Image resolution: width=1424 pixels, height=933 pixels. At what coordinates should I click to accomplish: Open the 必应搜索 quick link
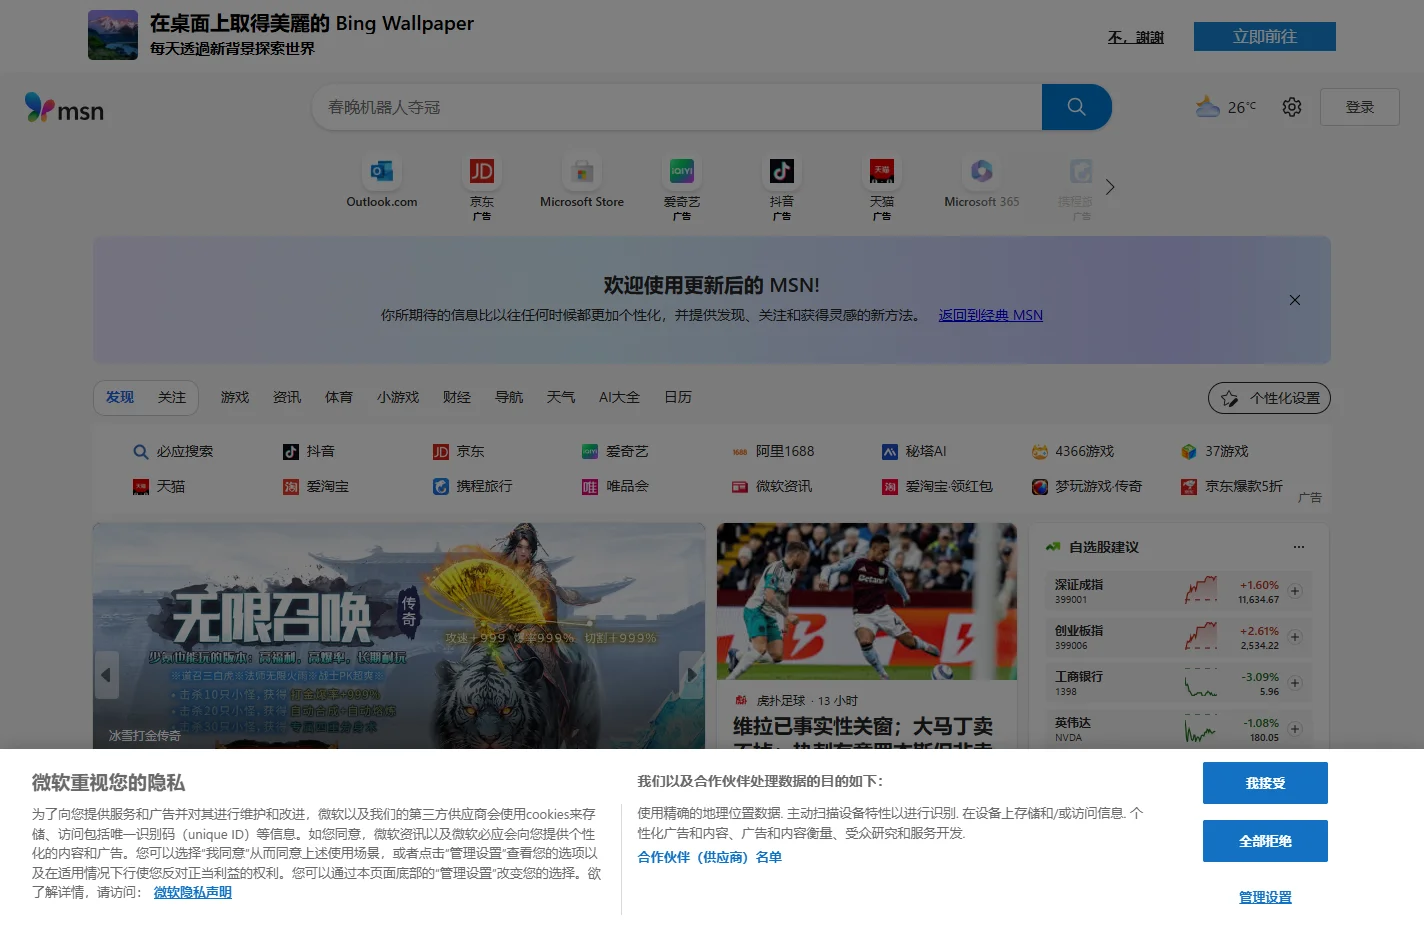click(x=174, y=452)
